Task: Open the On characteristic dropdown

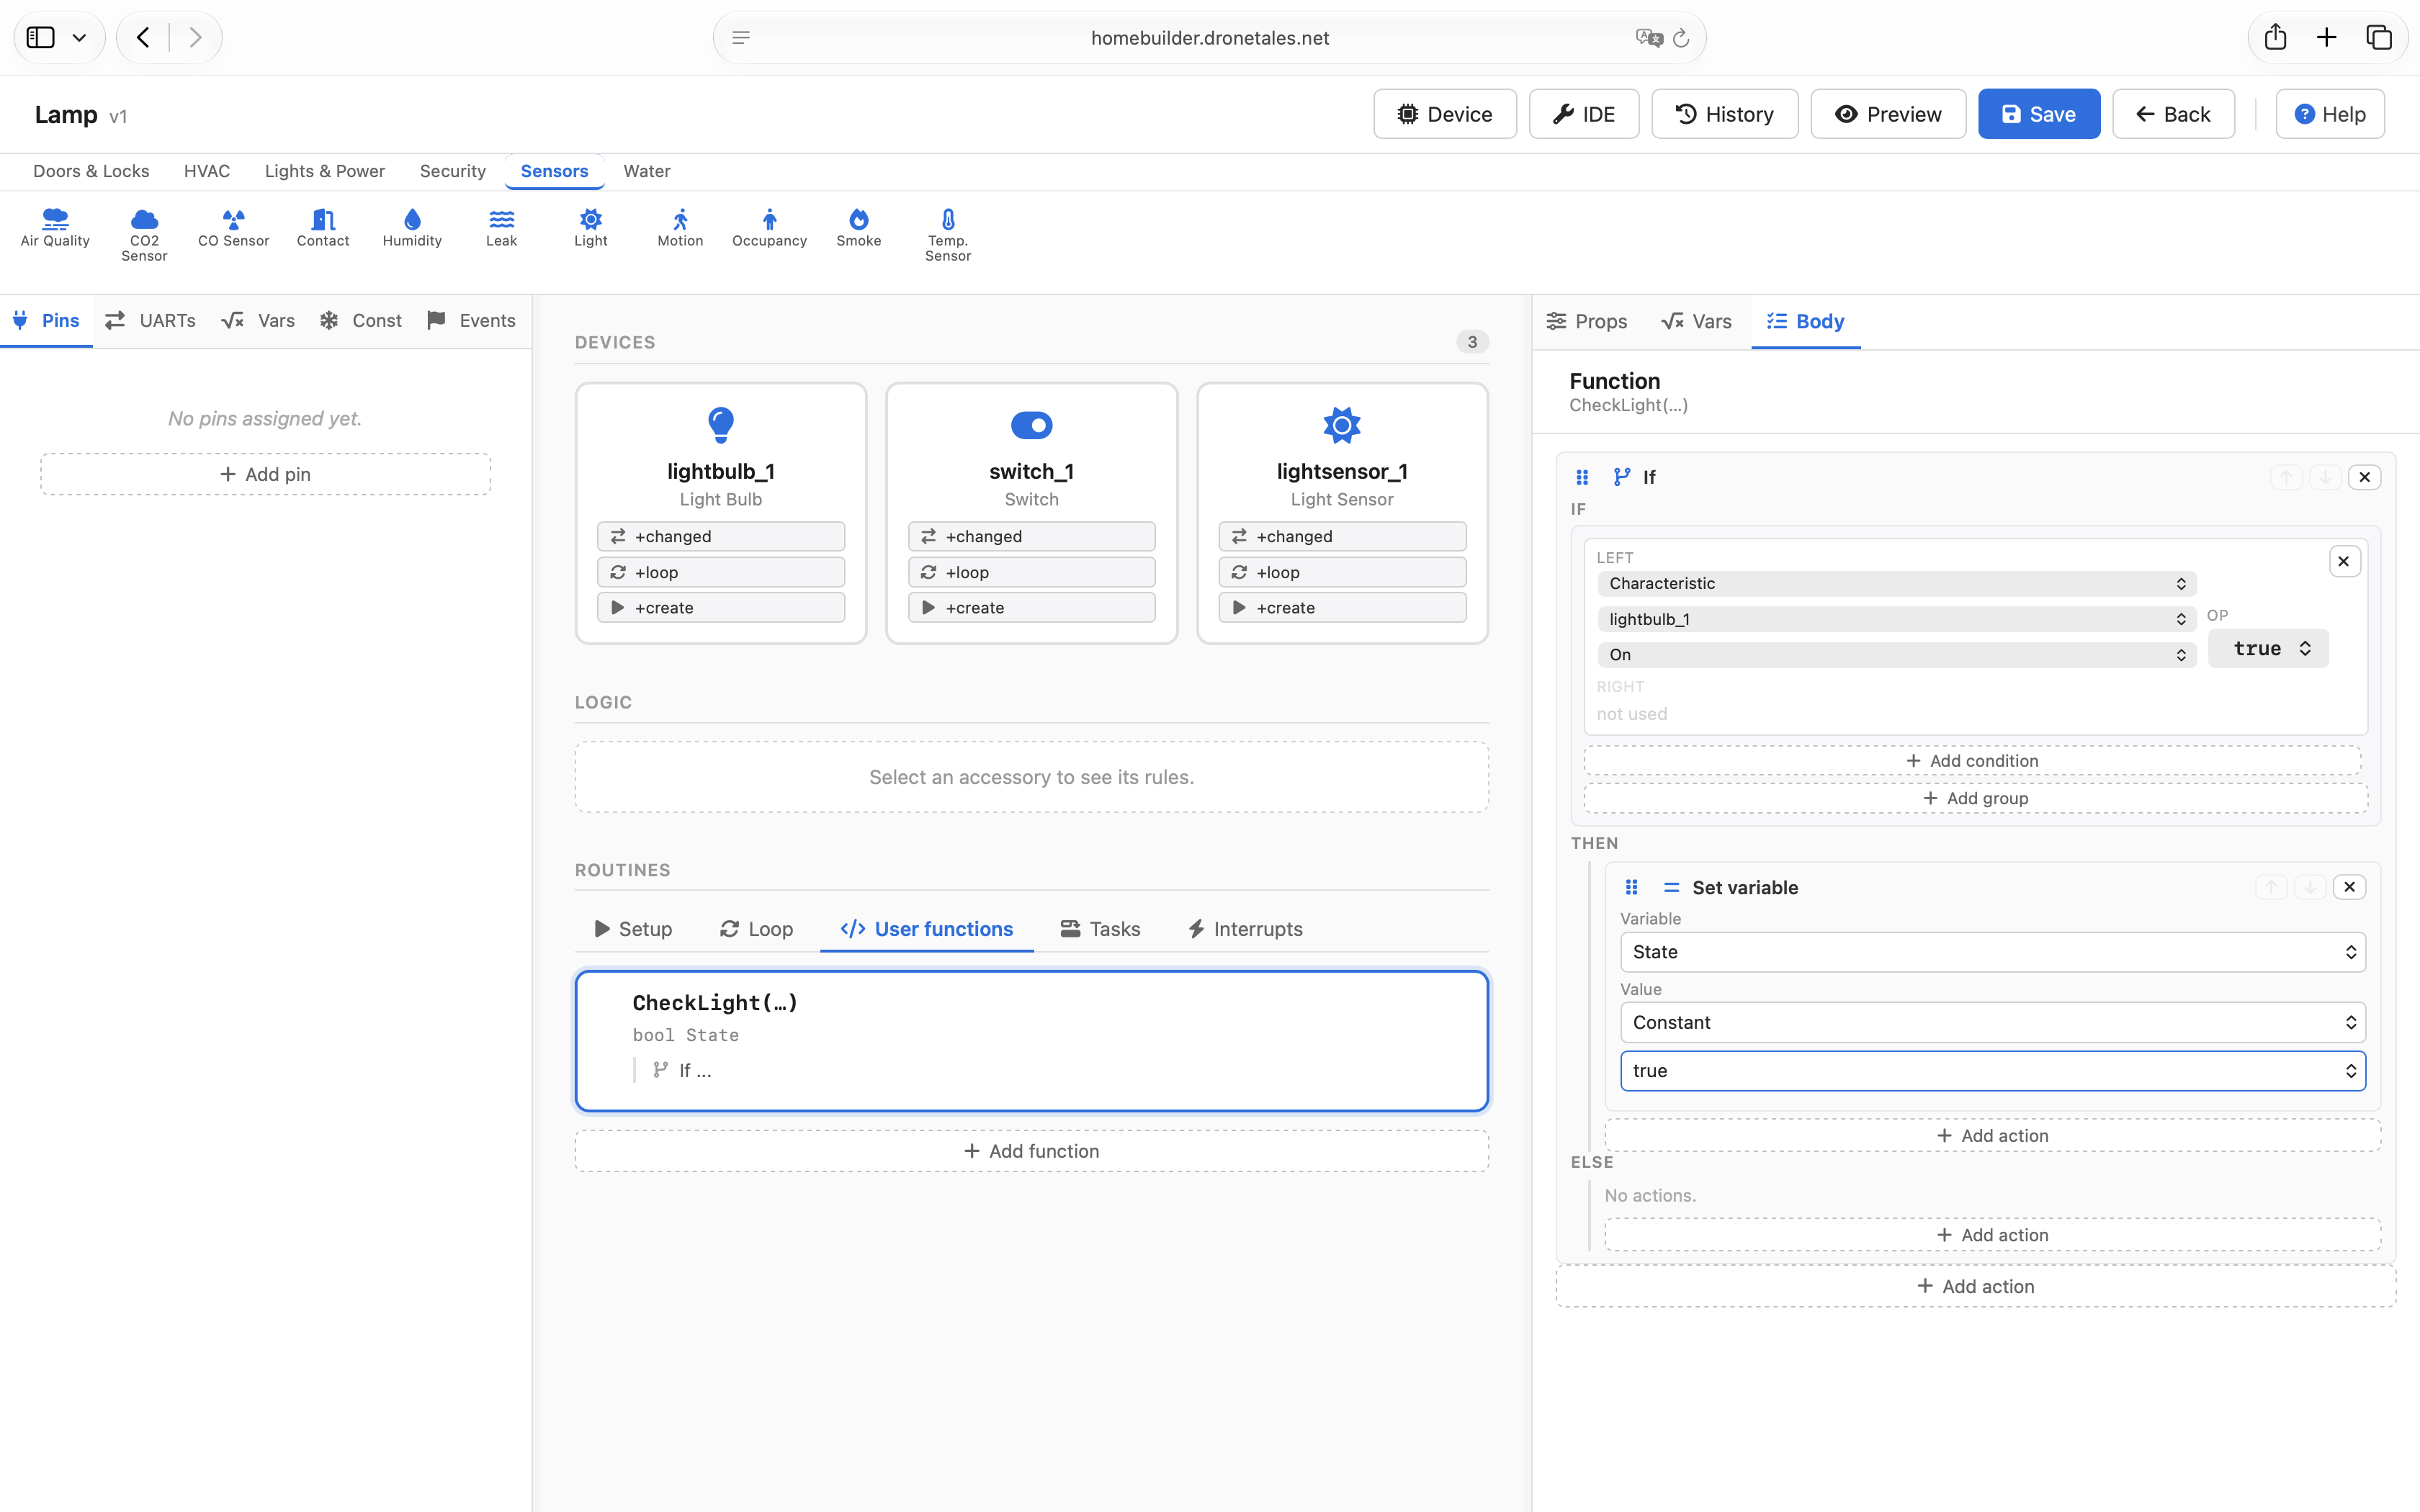Action: 1896,655
